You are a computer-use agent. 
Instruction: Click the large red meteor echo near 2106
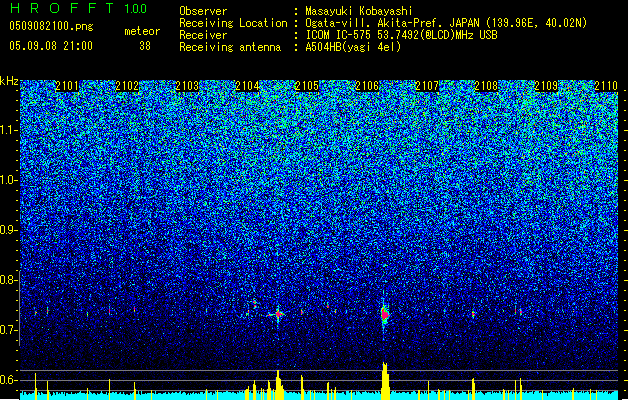385,314
